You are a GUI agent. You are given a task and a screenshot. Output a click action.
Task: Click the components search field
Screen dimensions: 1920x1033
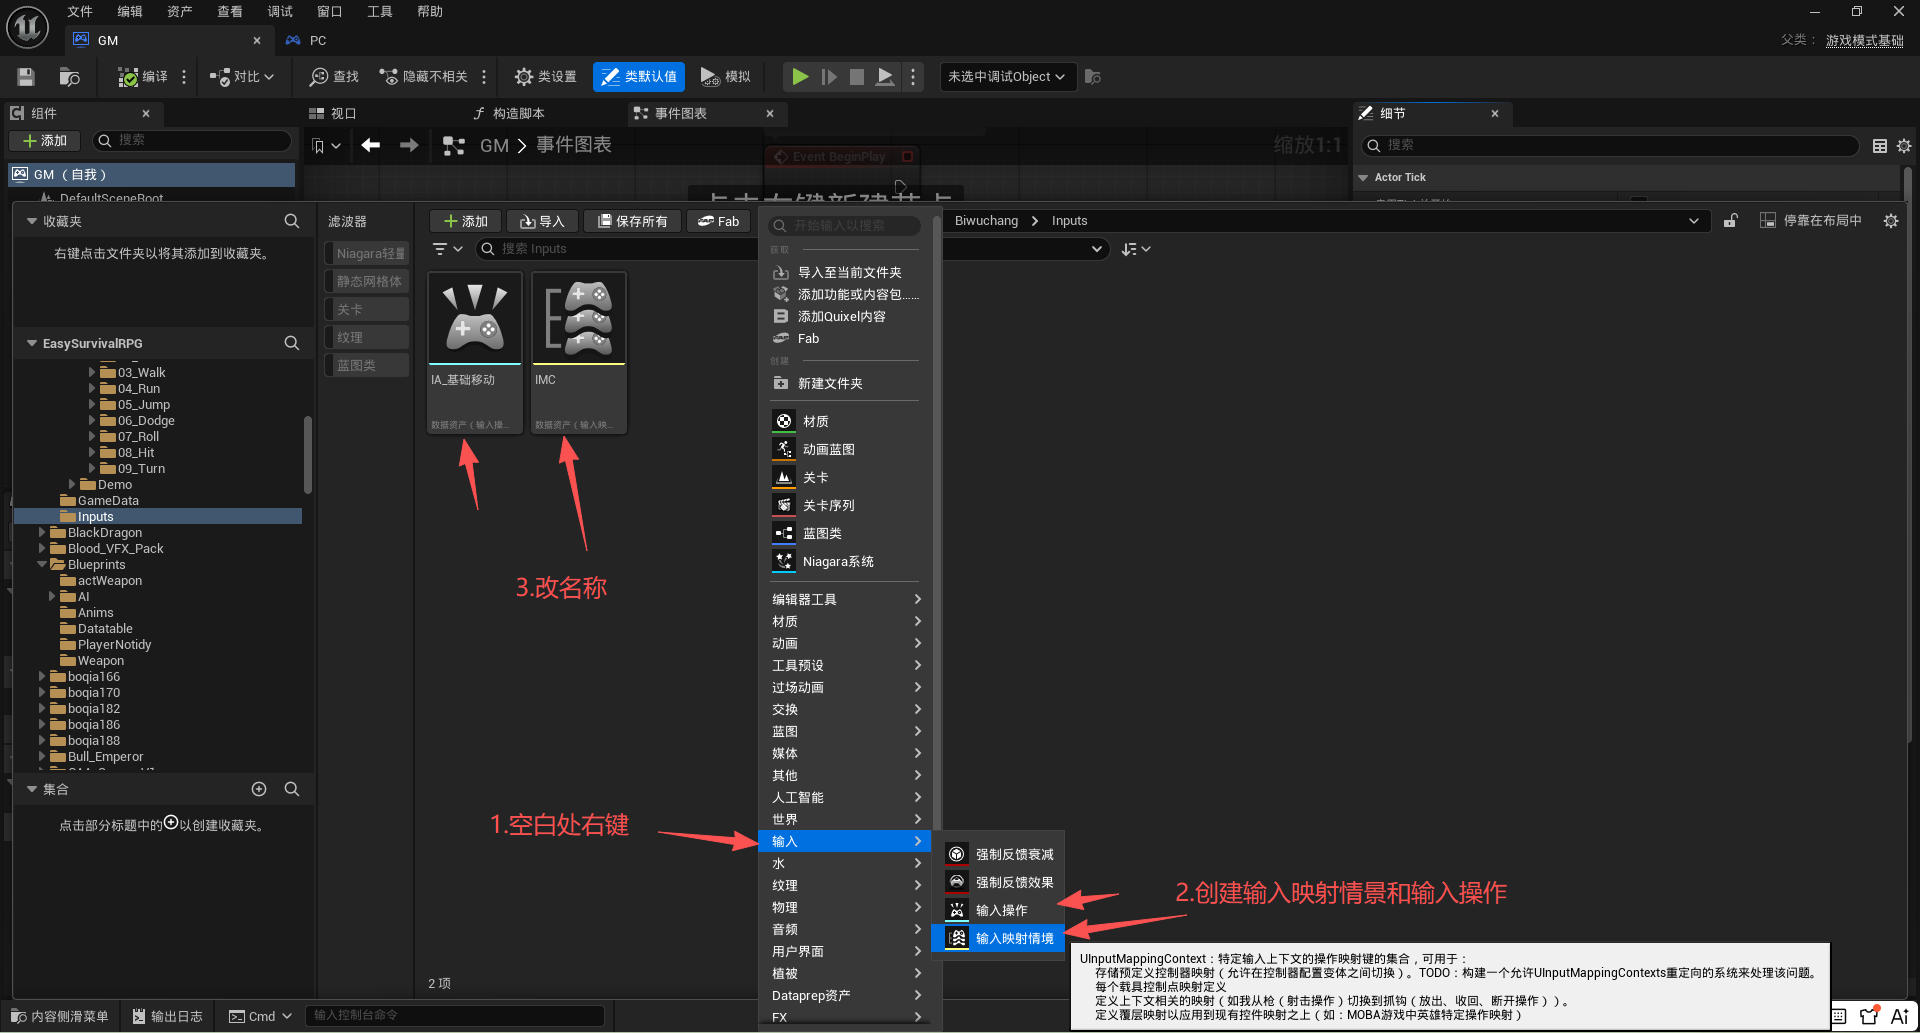[192, 141]
